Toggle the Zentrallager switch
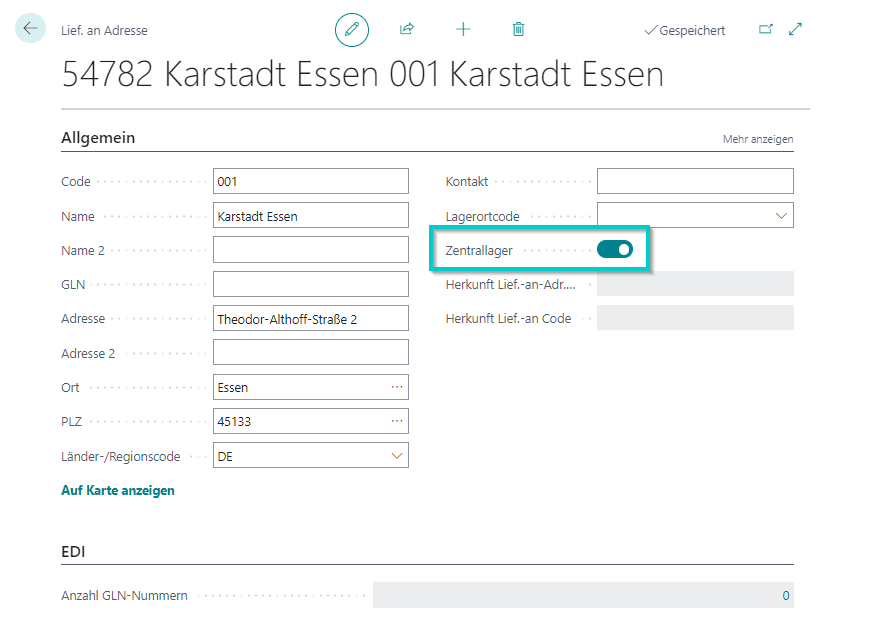Image resolution: width=871 pixels, height=621 pixels. pyautogui.click(x=615, y=250)
